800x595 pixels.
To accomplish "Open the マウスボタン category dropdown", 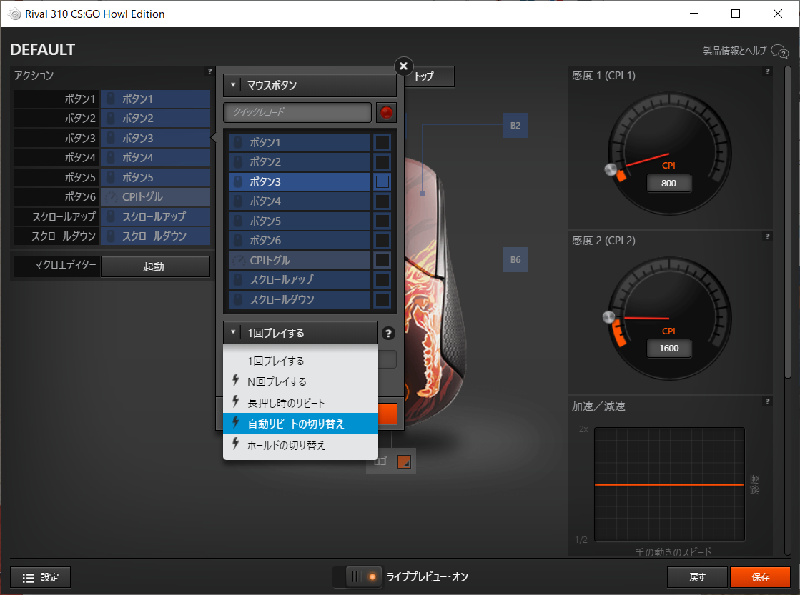I will (x=310, y=85).
